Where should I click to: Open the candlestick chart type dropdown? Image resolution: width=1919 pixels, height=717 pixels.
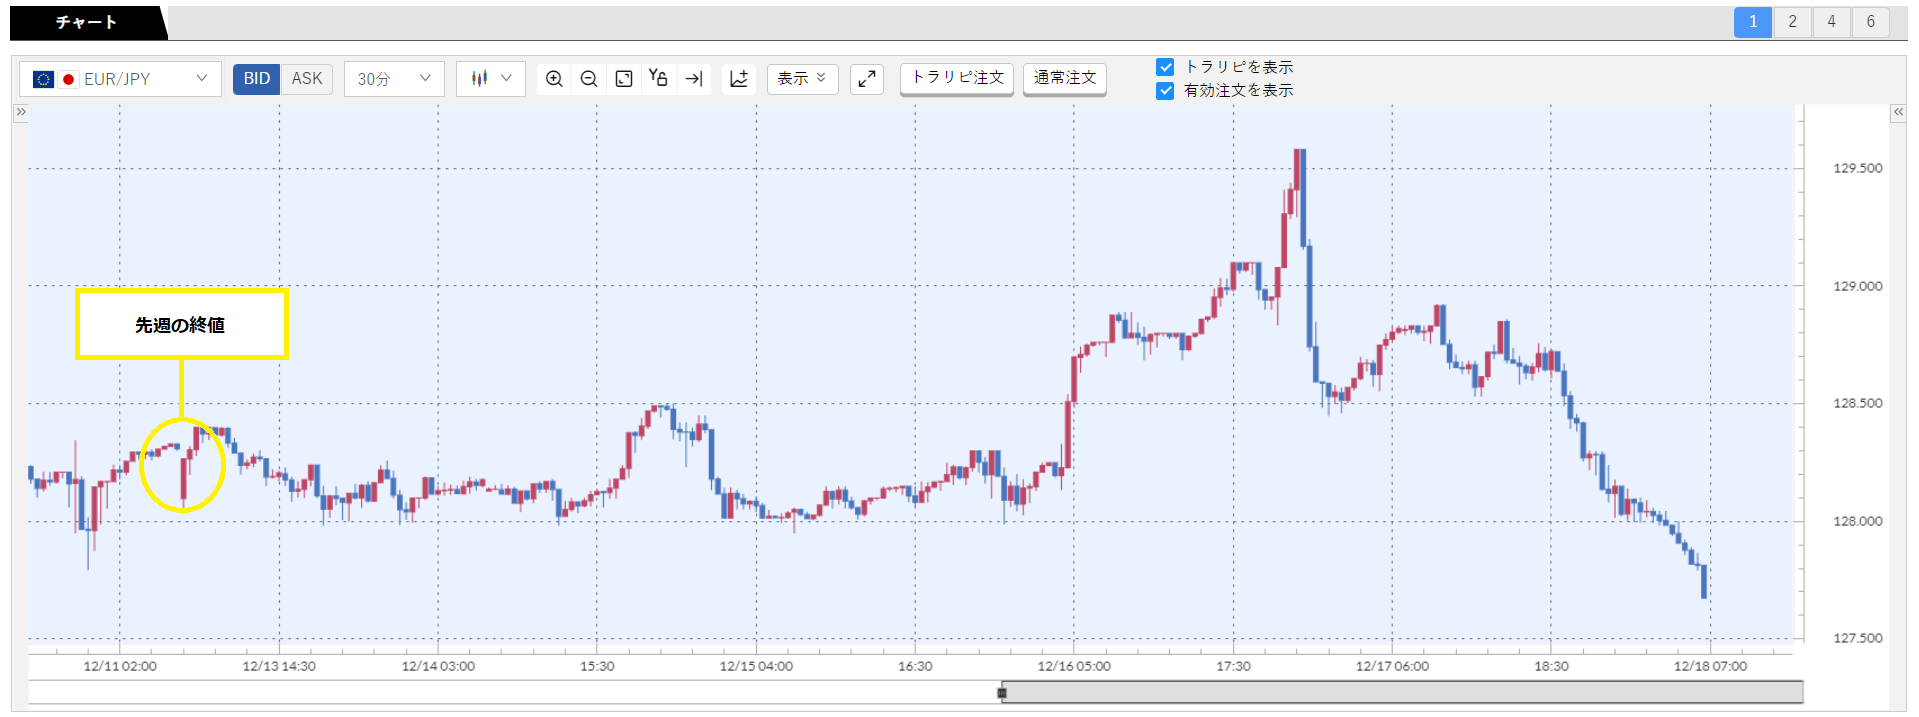(x=491, y=79)
